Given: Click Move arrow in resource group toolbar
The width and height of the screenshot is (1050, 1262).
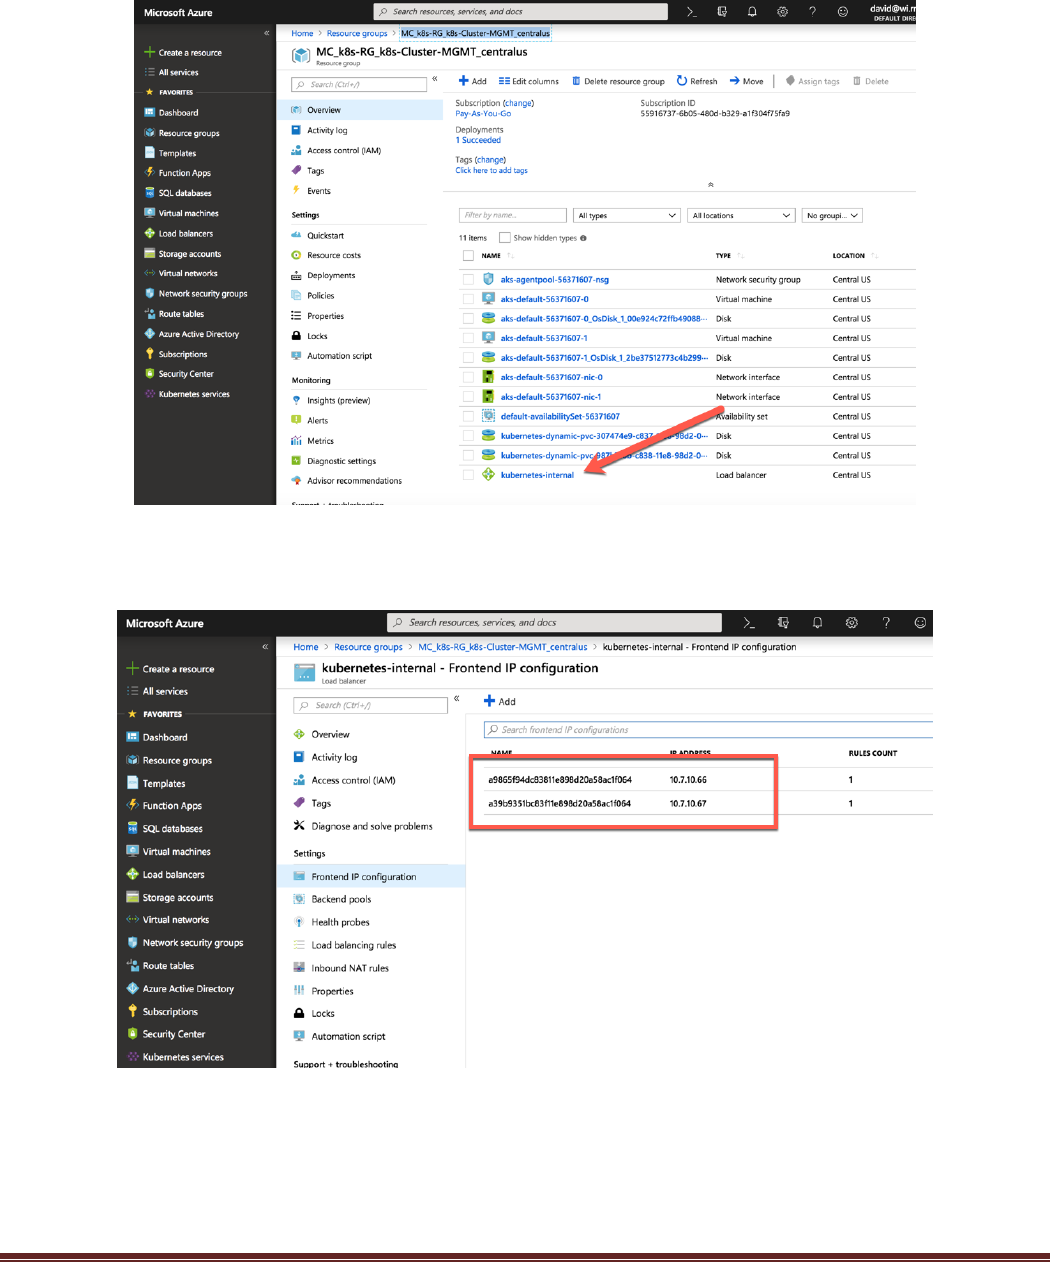Looking at the screenshot, I should click(746, 81).
